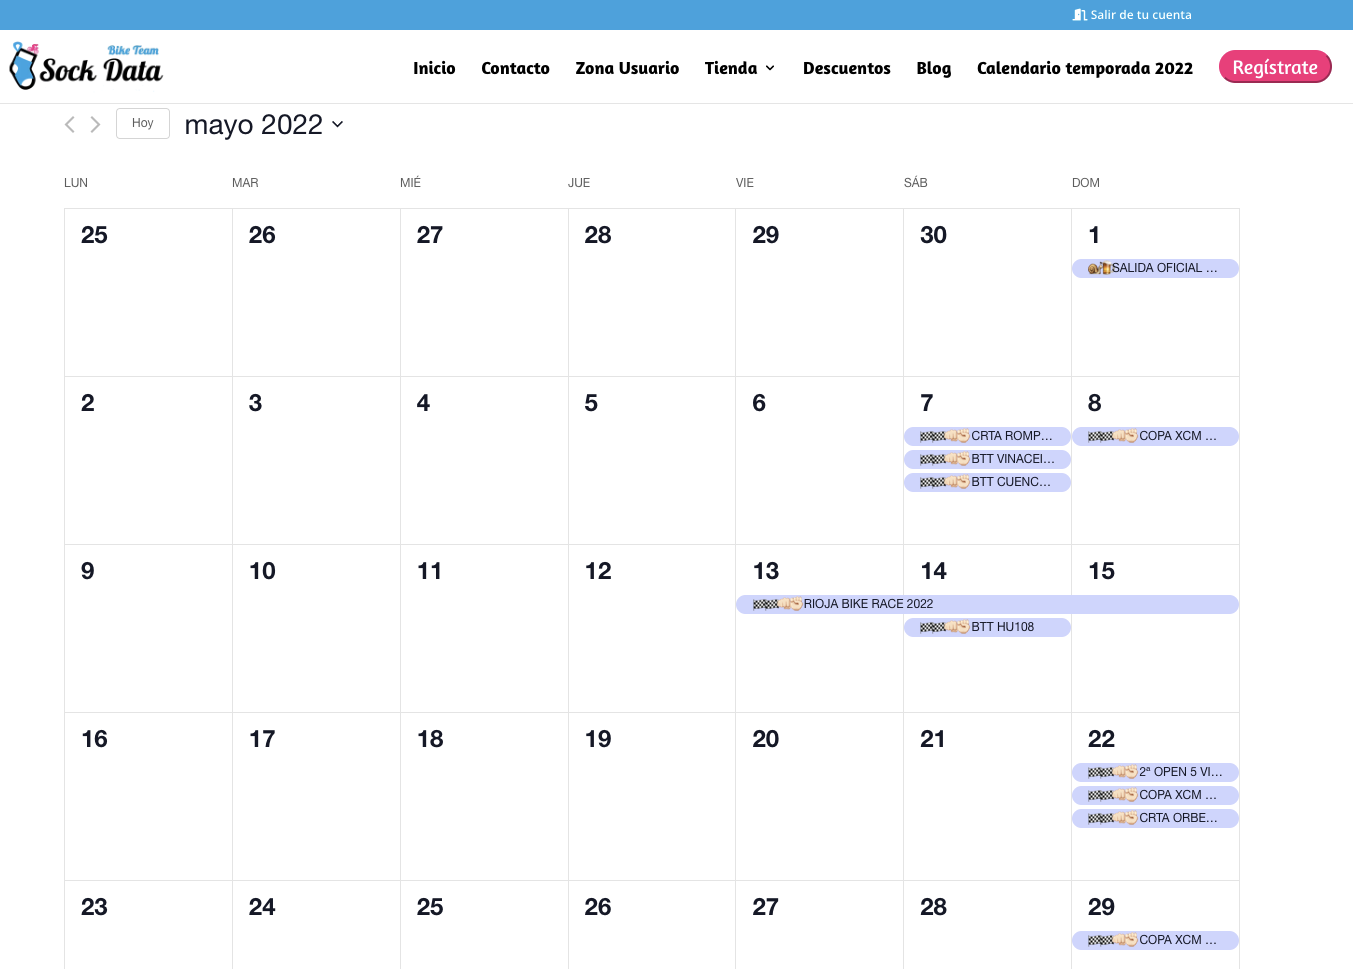1353x969 pixels.
Task: Click flag icon on CRTA ROMP event
Action: [x=933, y=436]
